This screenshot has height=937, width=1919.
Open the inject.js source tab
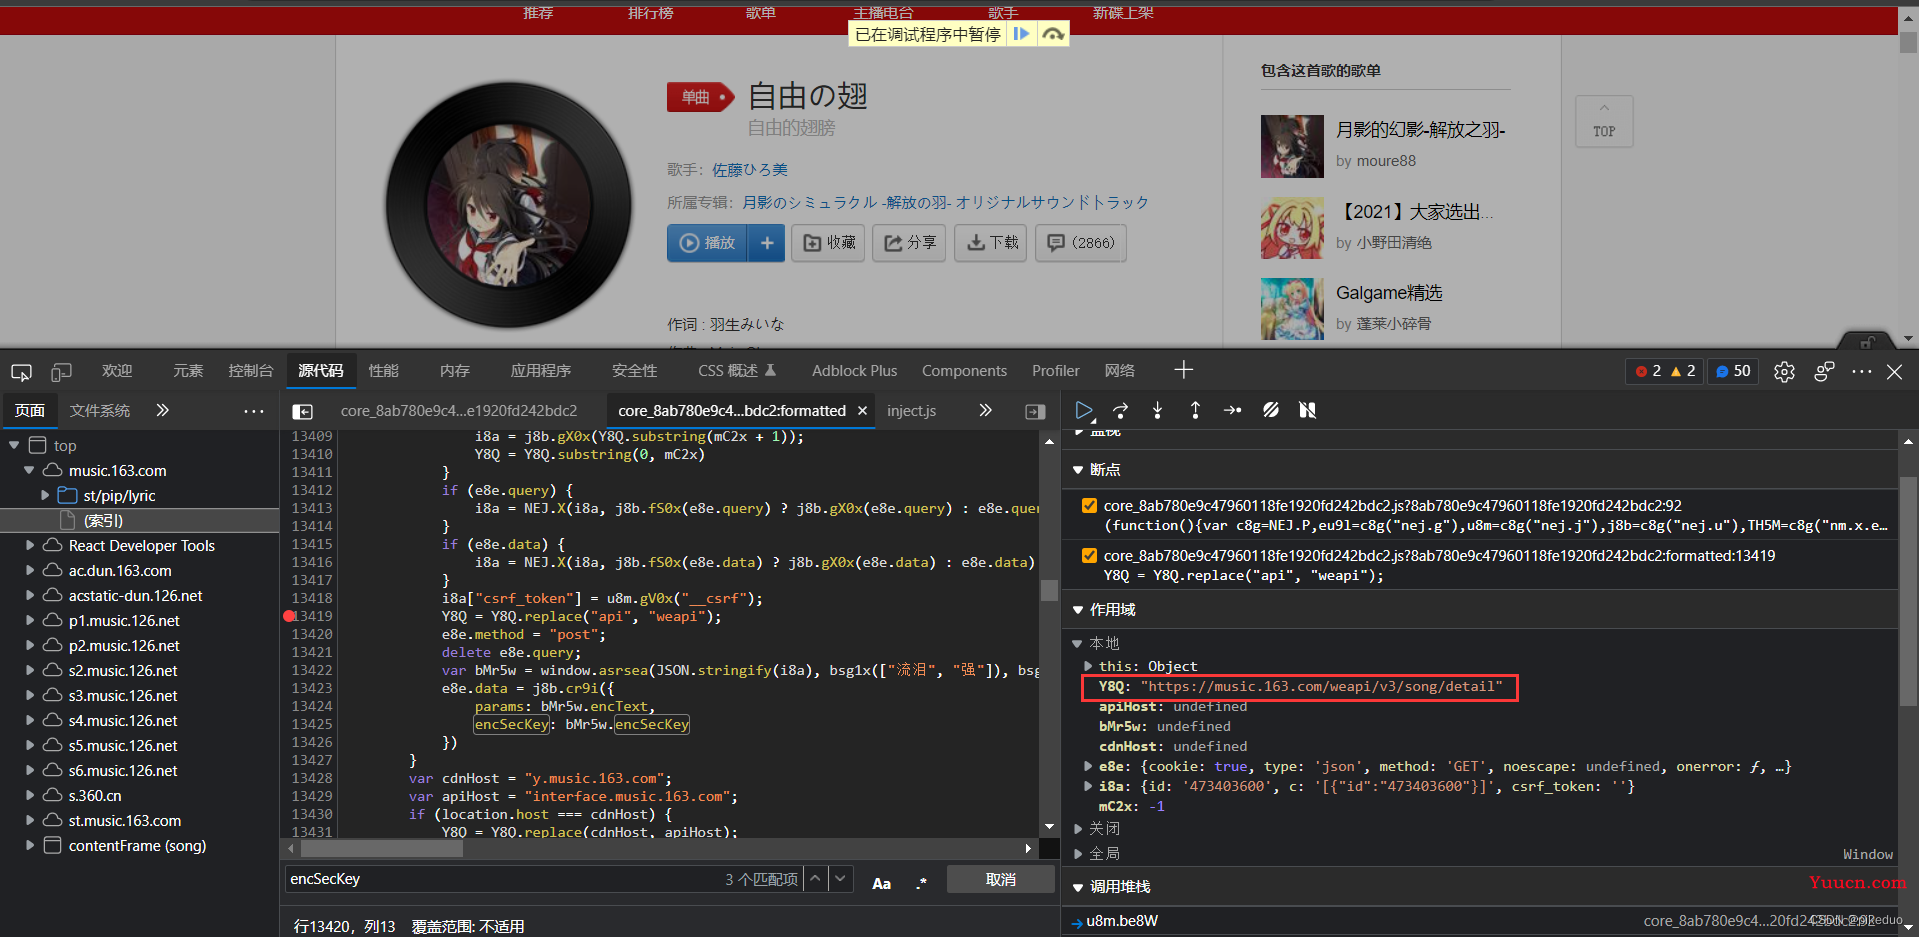tap(911, 411)
